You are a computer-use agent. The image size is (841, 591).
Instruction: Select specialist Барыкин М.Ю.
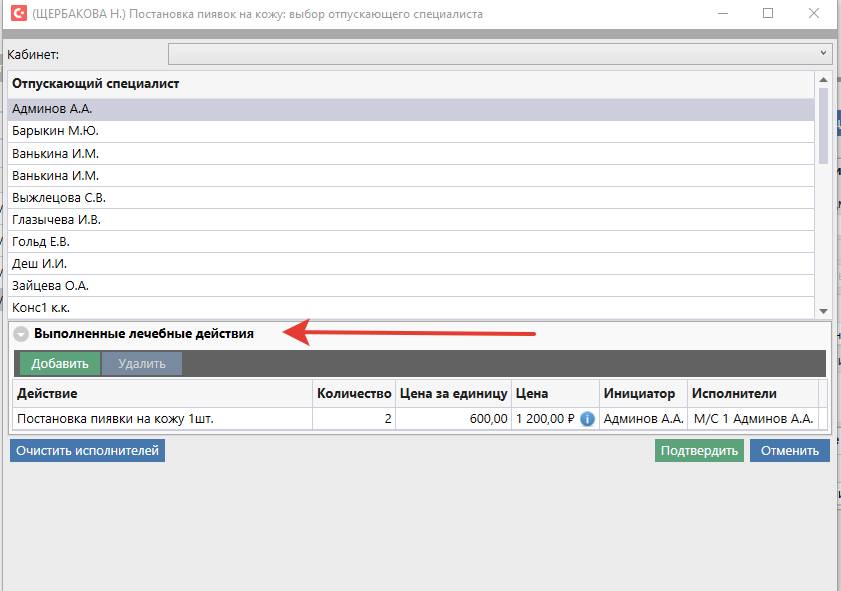point(55,131)
